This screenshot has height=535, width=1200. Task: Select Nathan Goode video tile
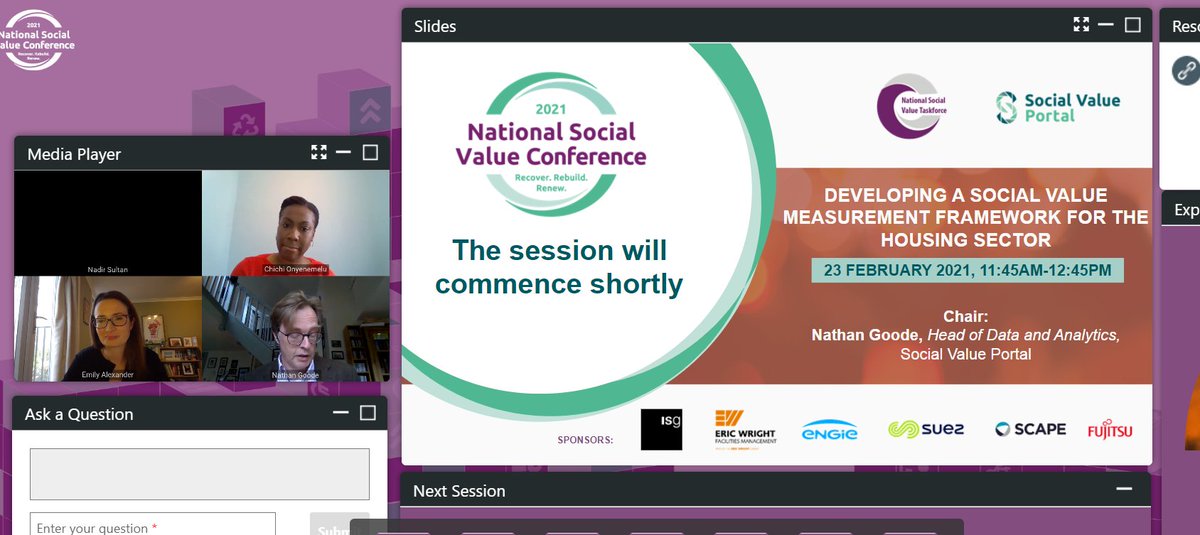pos(295,328)
